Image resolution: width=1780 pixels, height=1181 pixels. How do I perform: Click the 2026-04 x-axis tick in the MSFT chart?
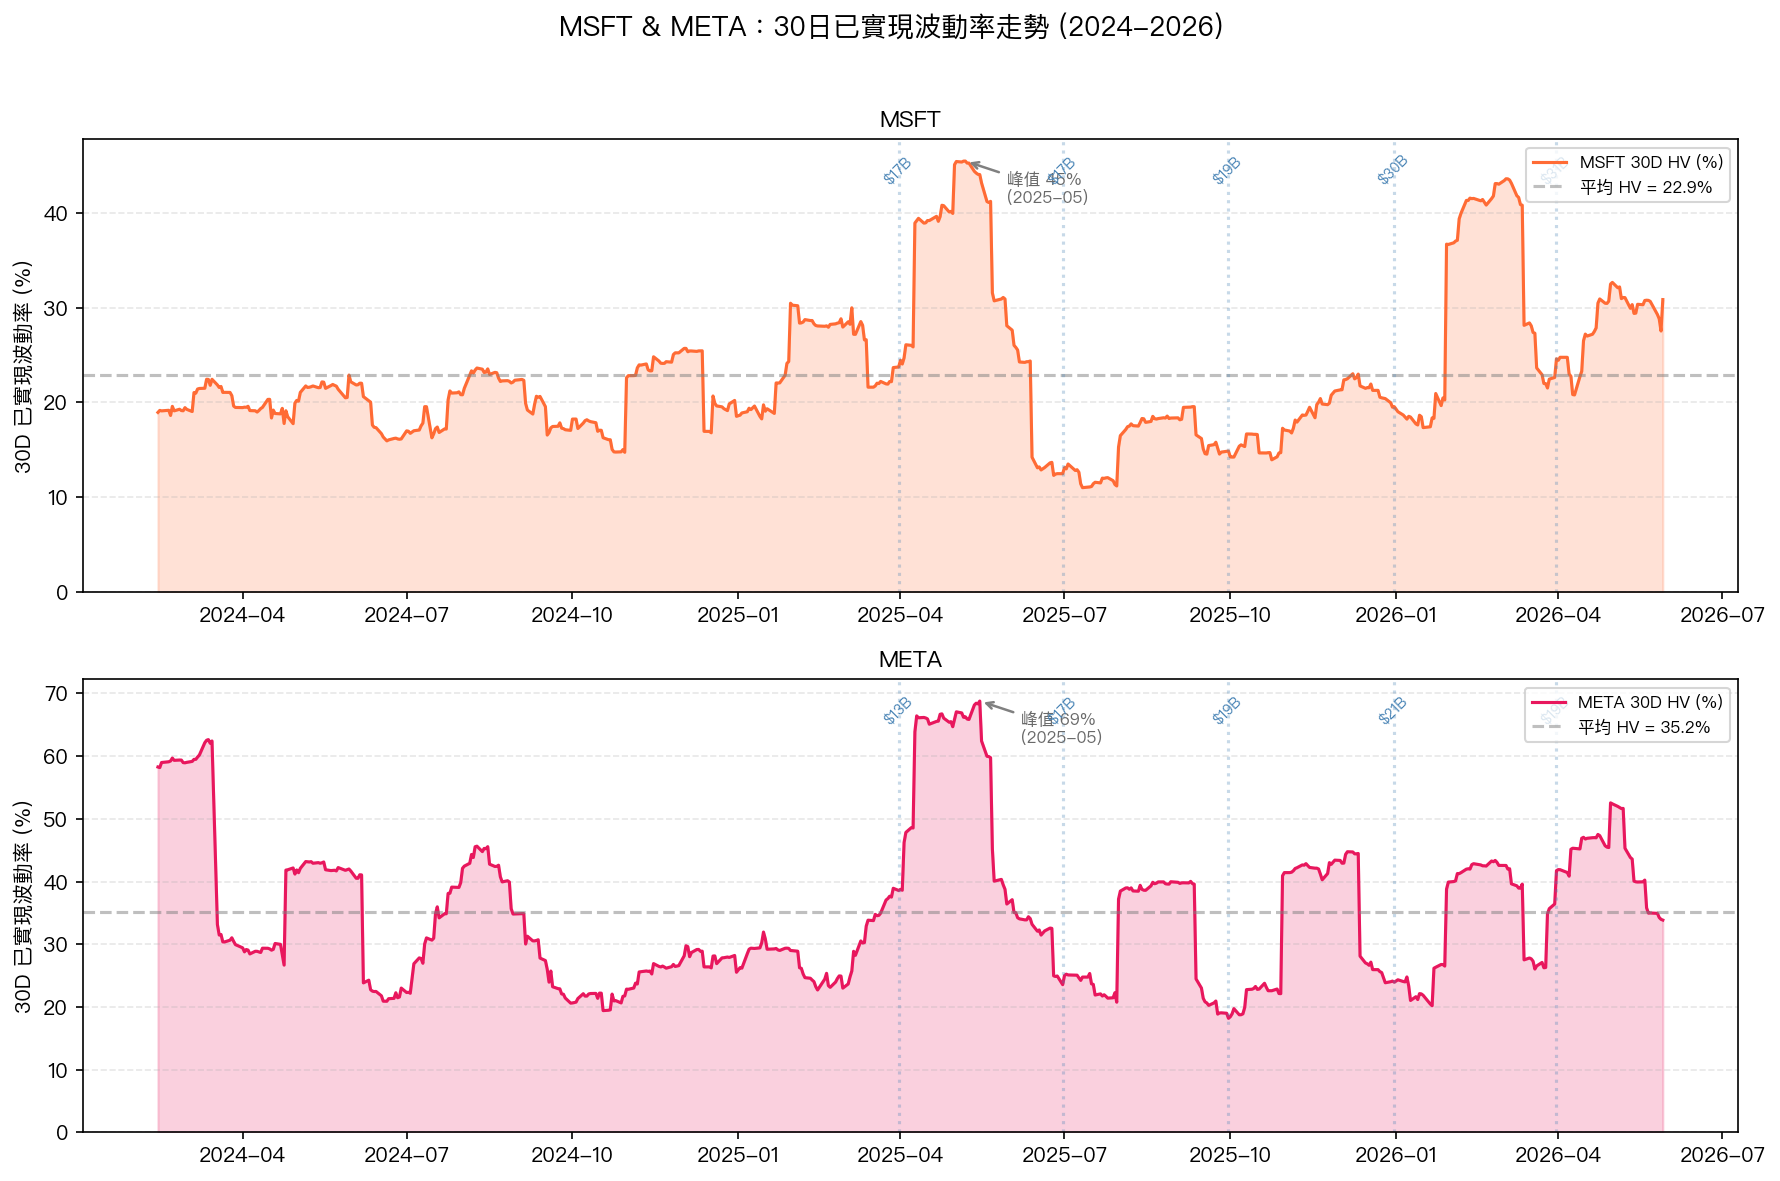point(1557,615)
